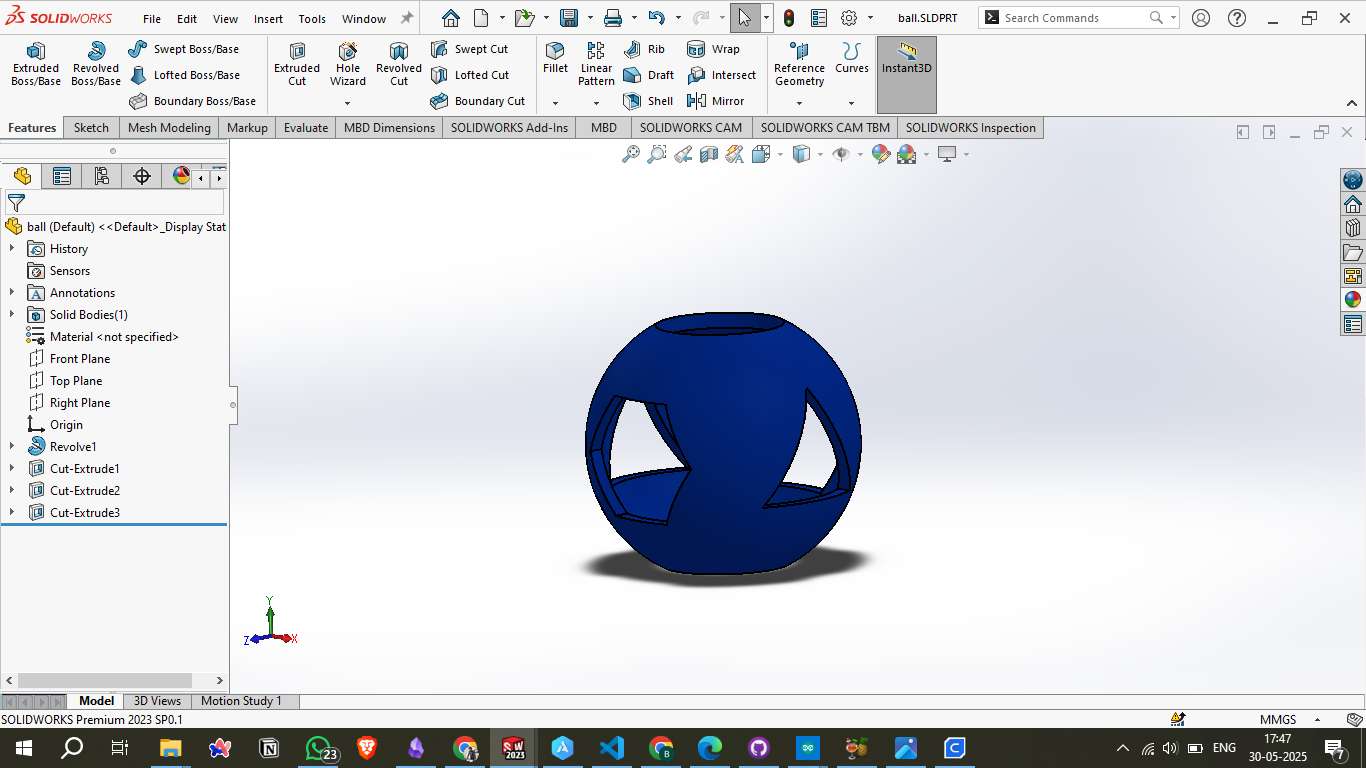Open the units MMGS dropdown
The width and height of the screenshot is (1366, 768).
coord(1318,720)
